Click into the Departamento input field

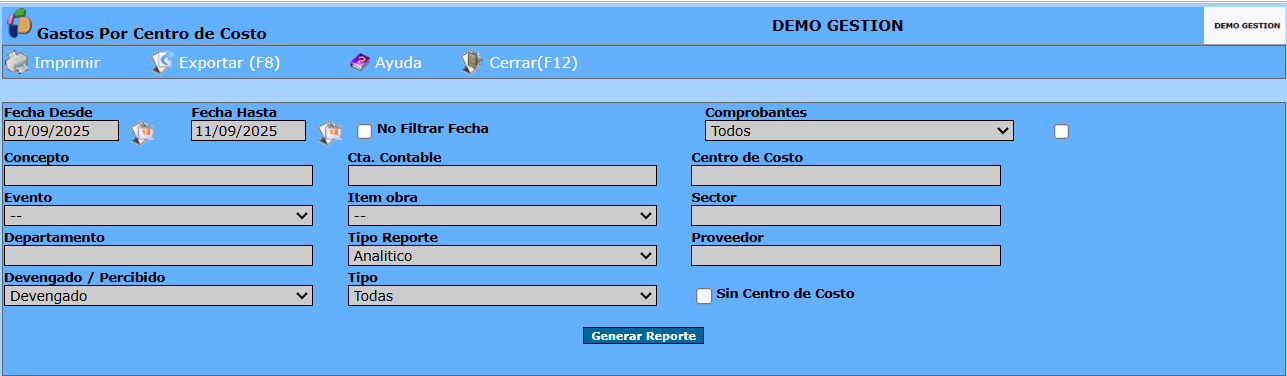159,256
